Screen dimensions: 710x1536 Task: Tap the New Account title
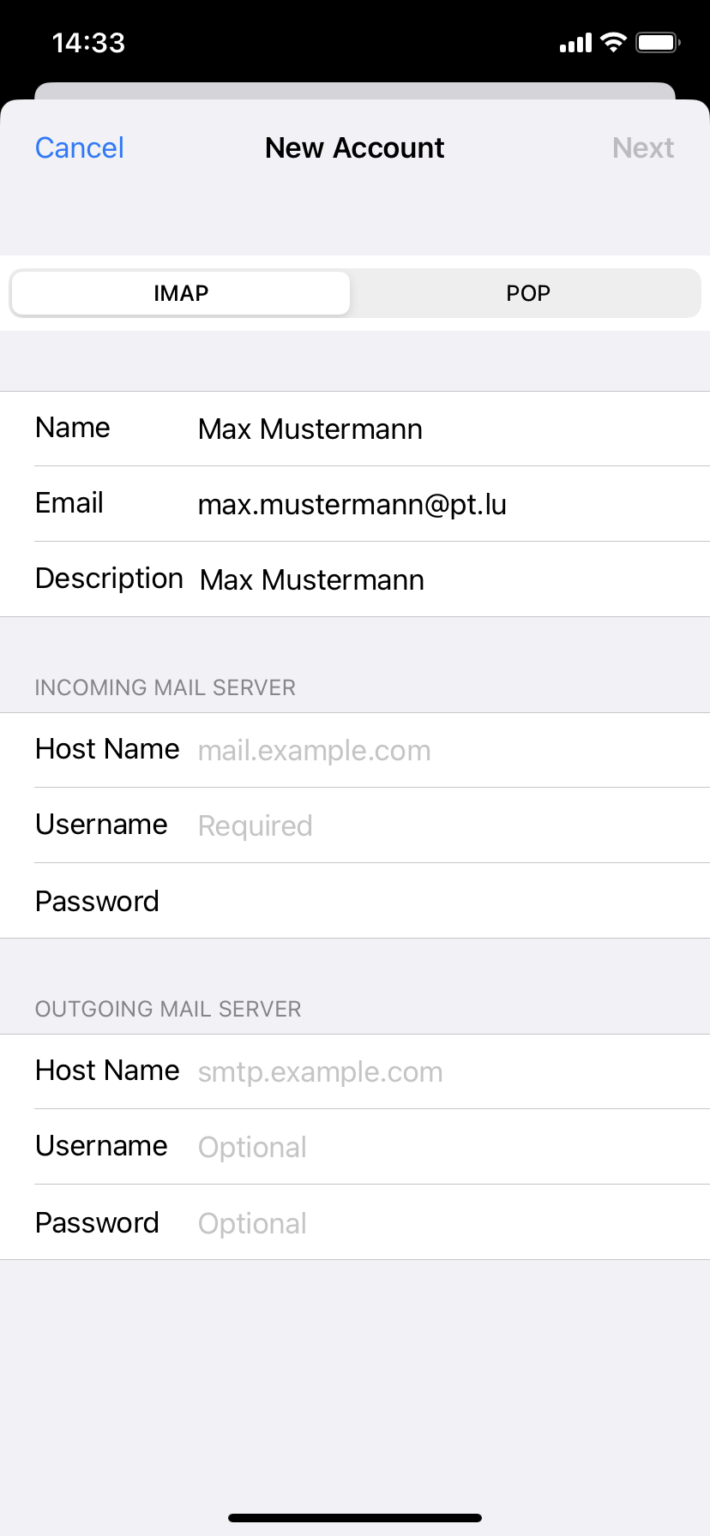(355, 148)
